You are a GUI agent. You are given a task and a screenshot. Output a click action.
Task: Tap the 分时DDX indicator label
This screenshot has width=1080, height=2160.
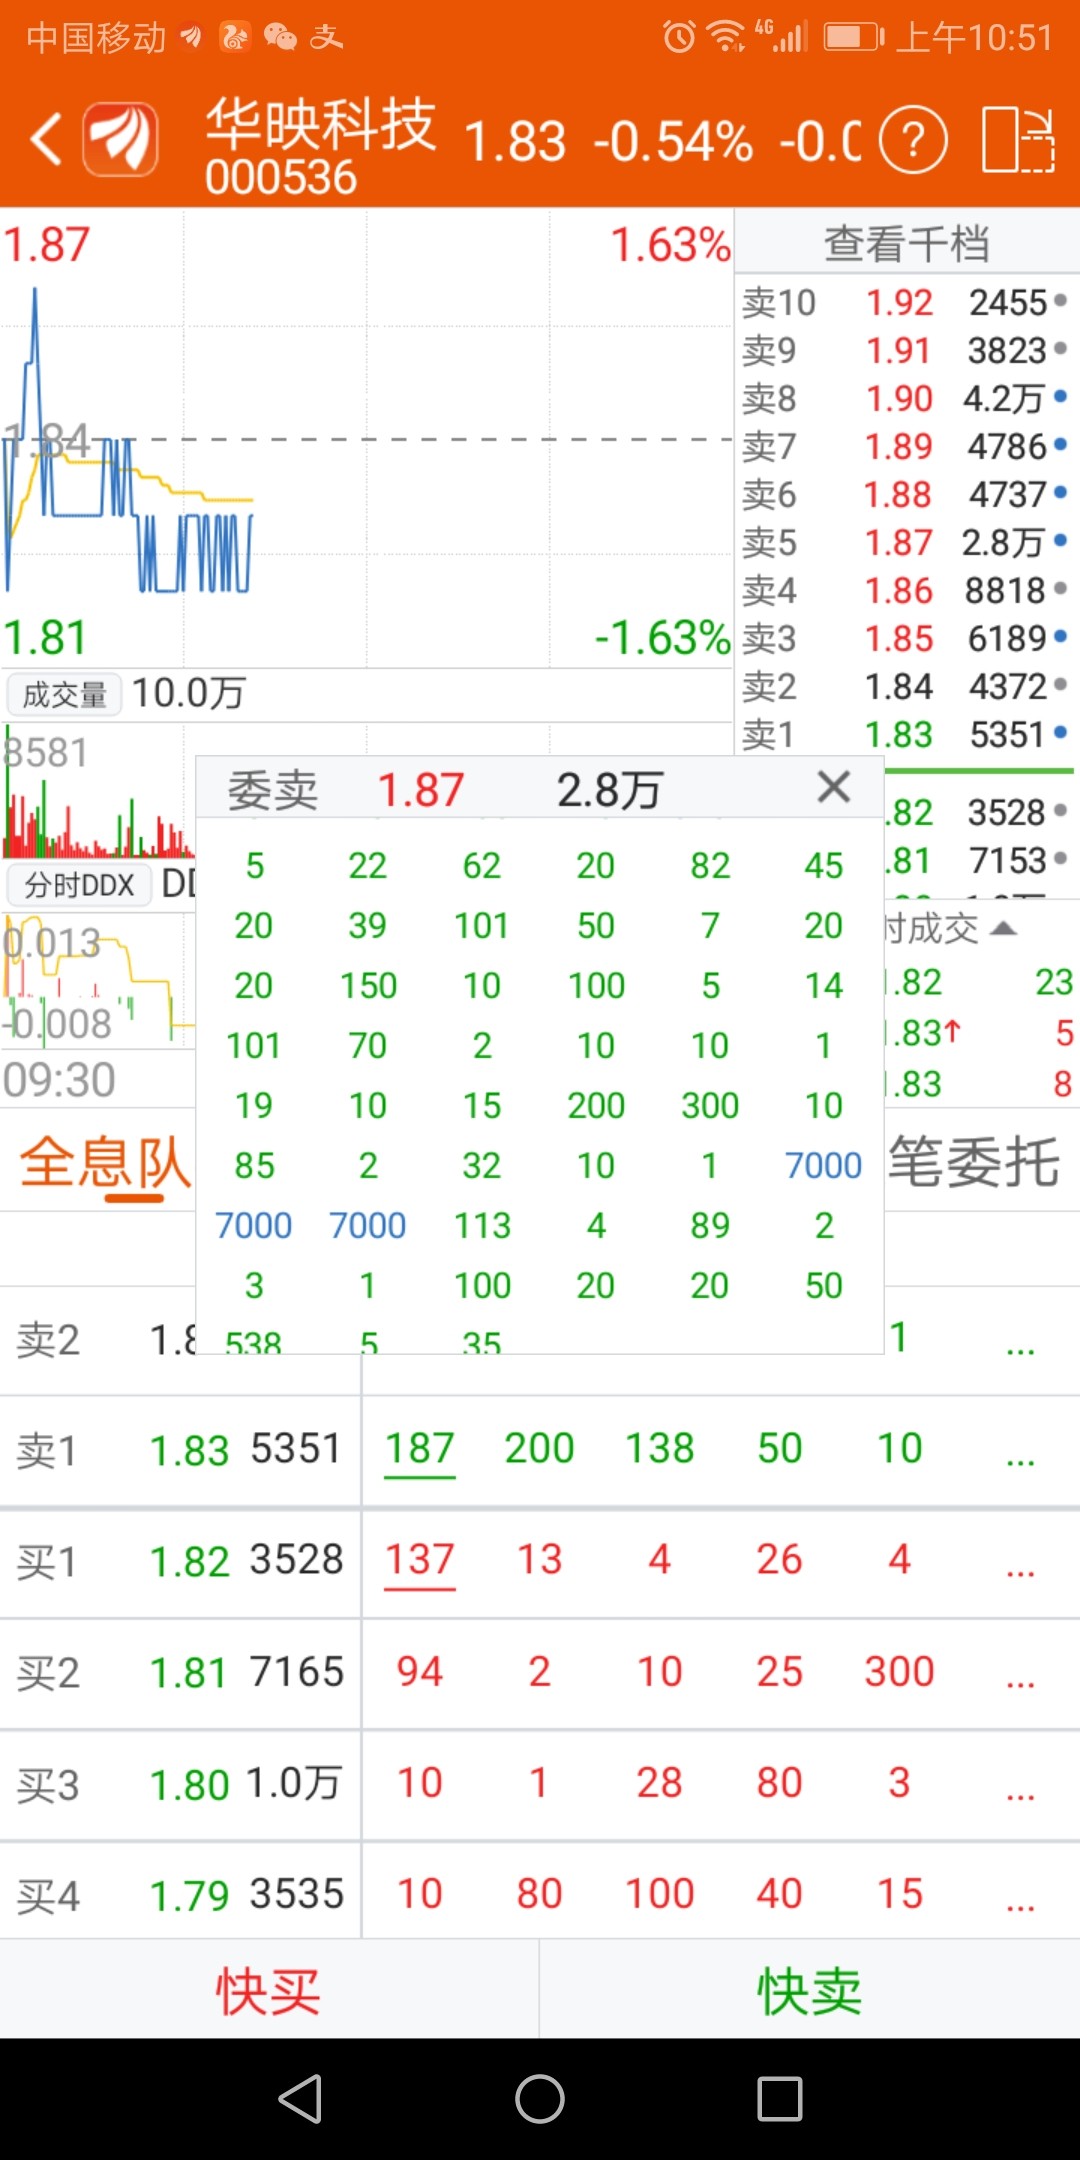(79, 885)
